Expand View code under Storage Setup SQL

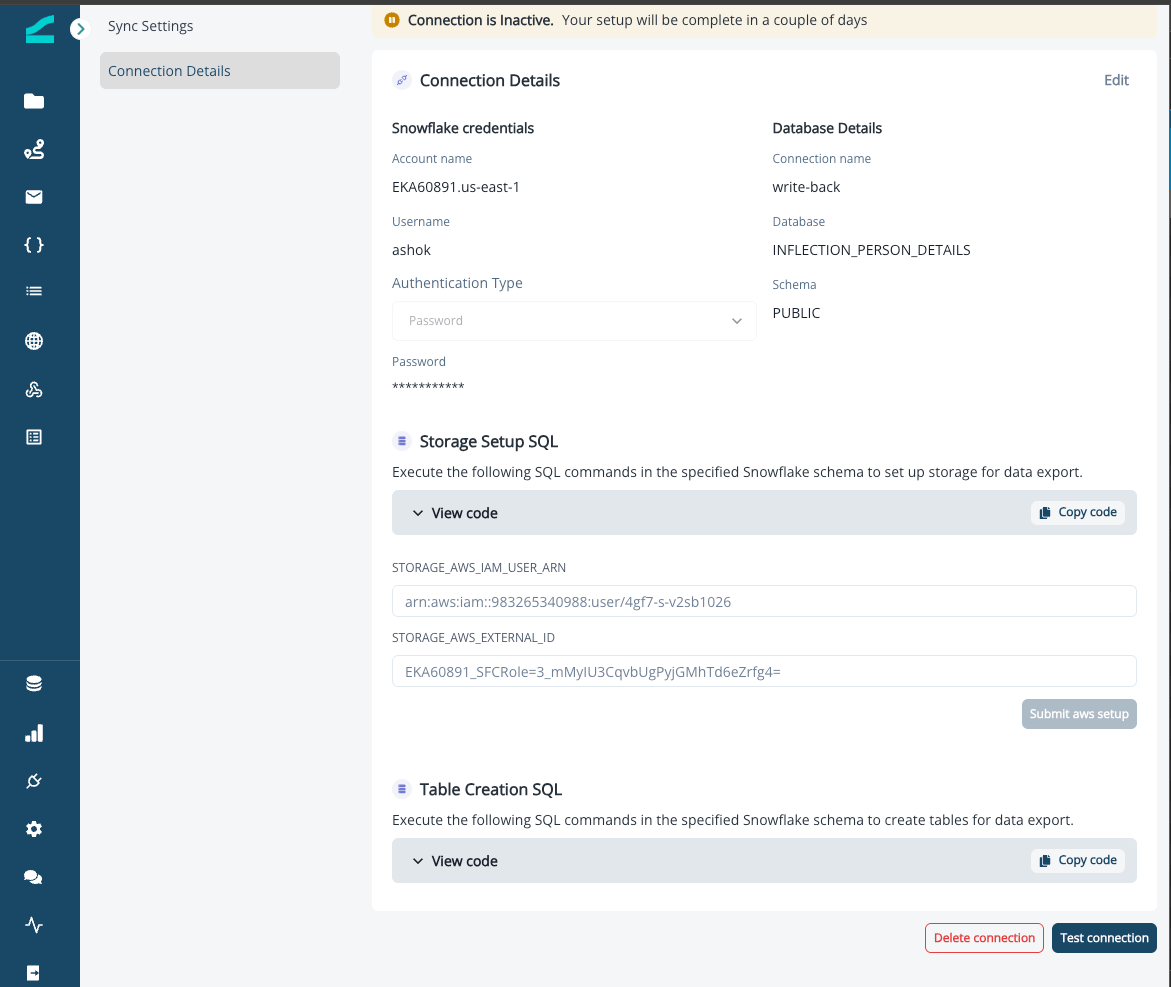pyautogui.click(x=455, y=513)
